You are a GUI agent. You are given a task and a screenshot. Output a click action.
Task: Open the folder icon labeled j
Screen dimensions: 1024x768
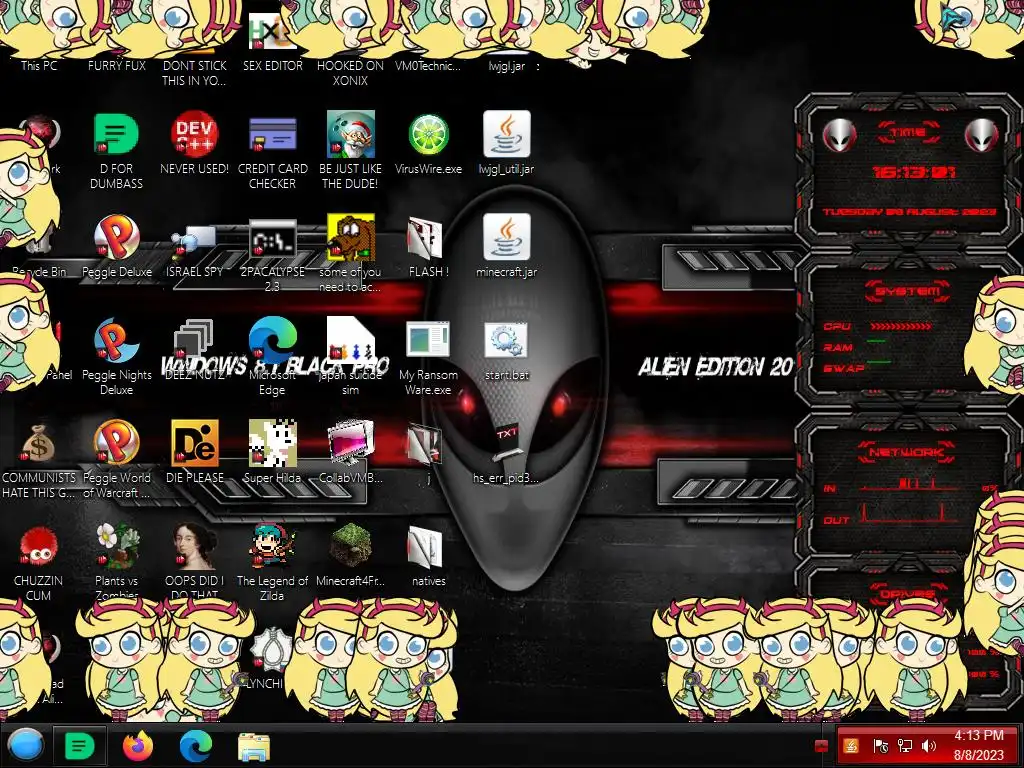(x=424, y=443)
